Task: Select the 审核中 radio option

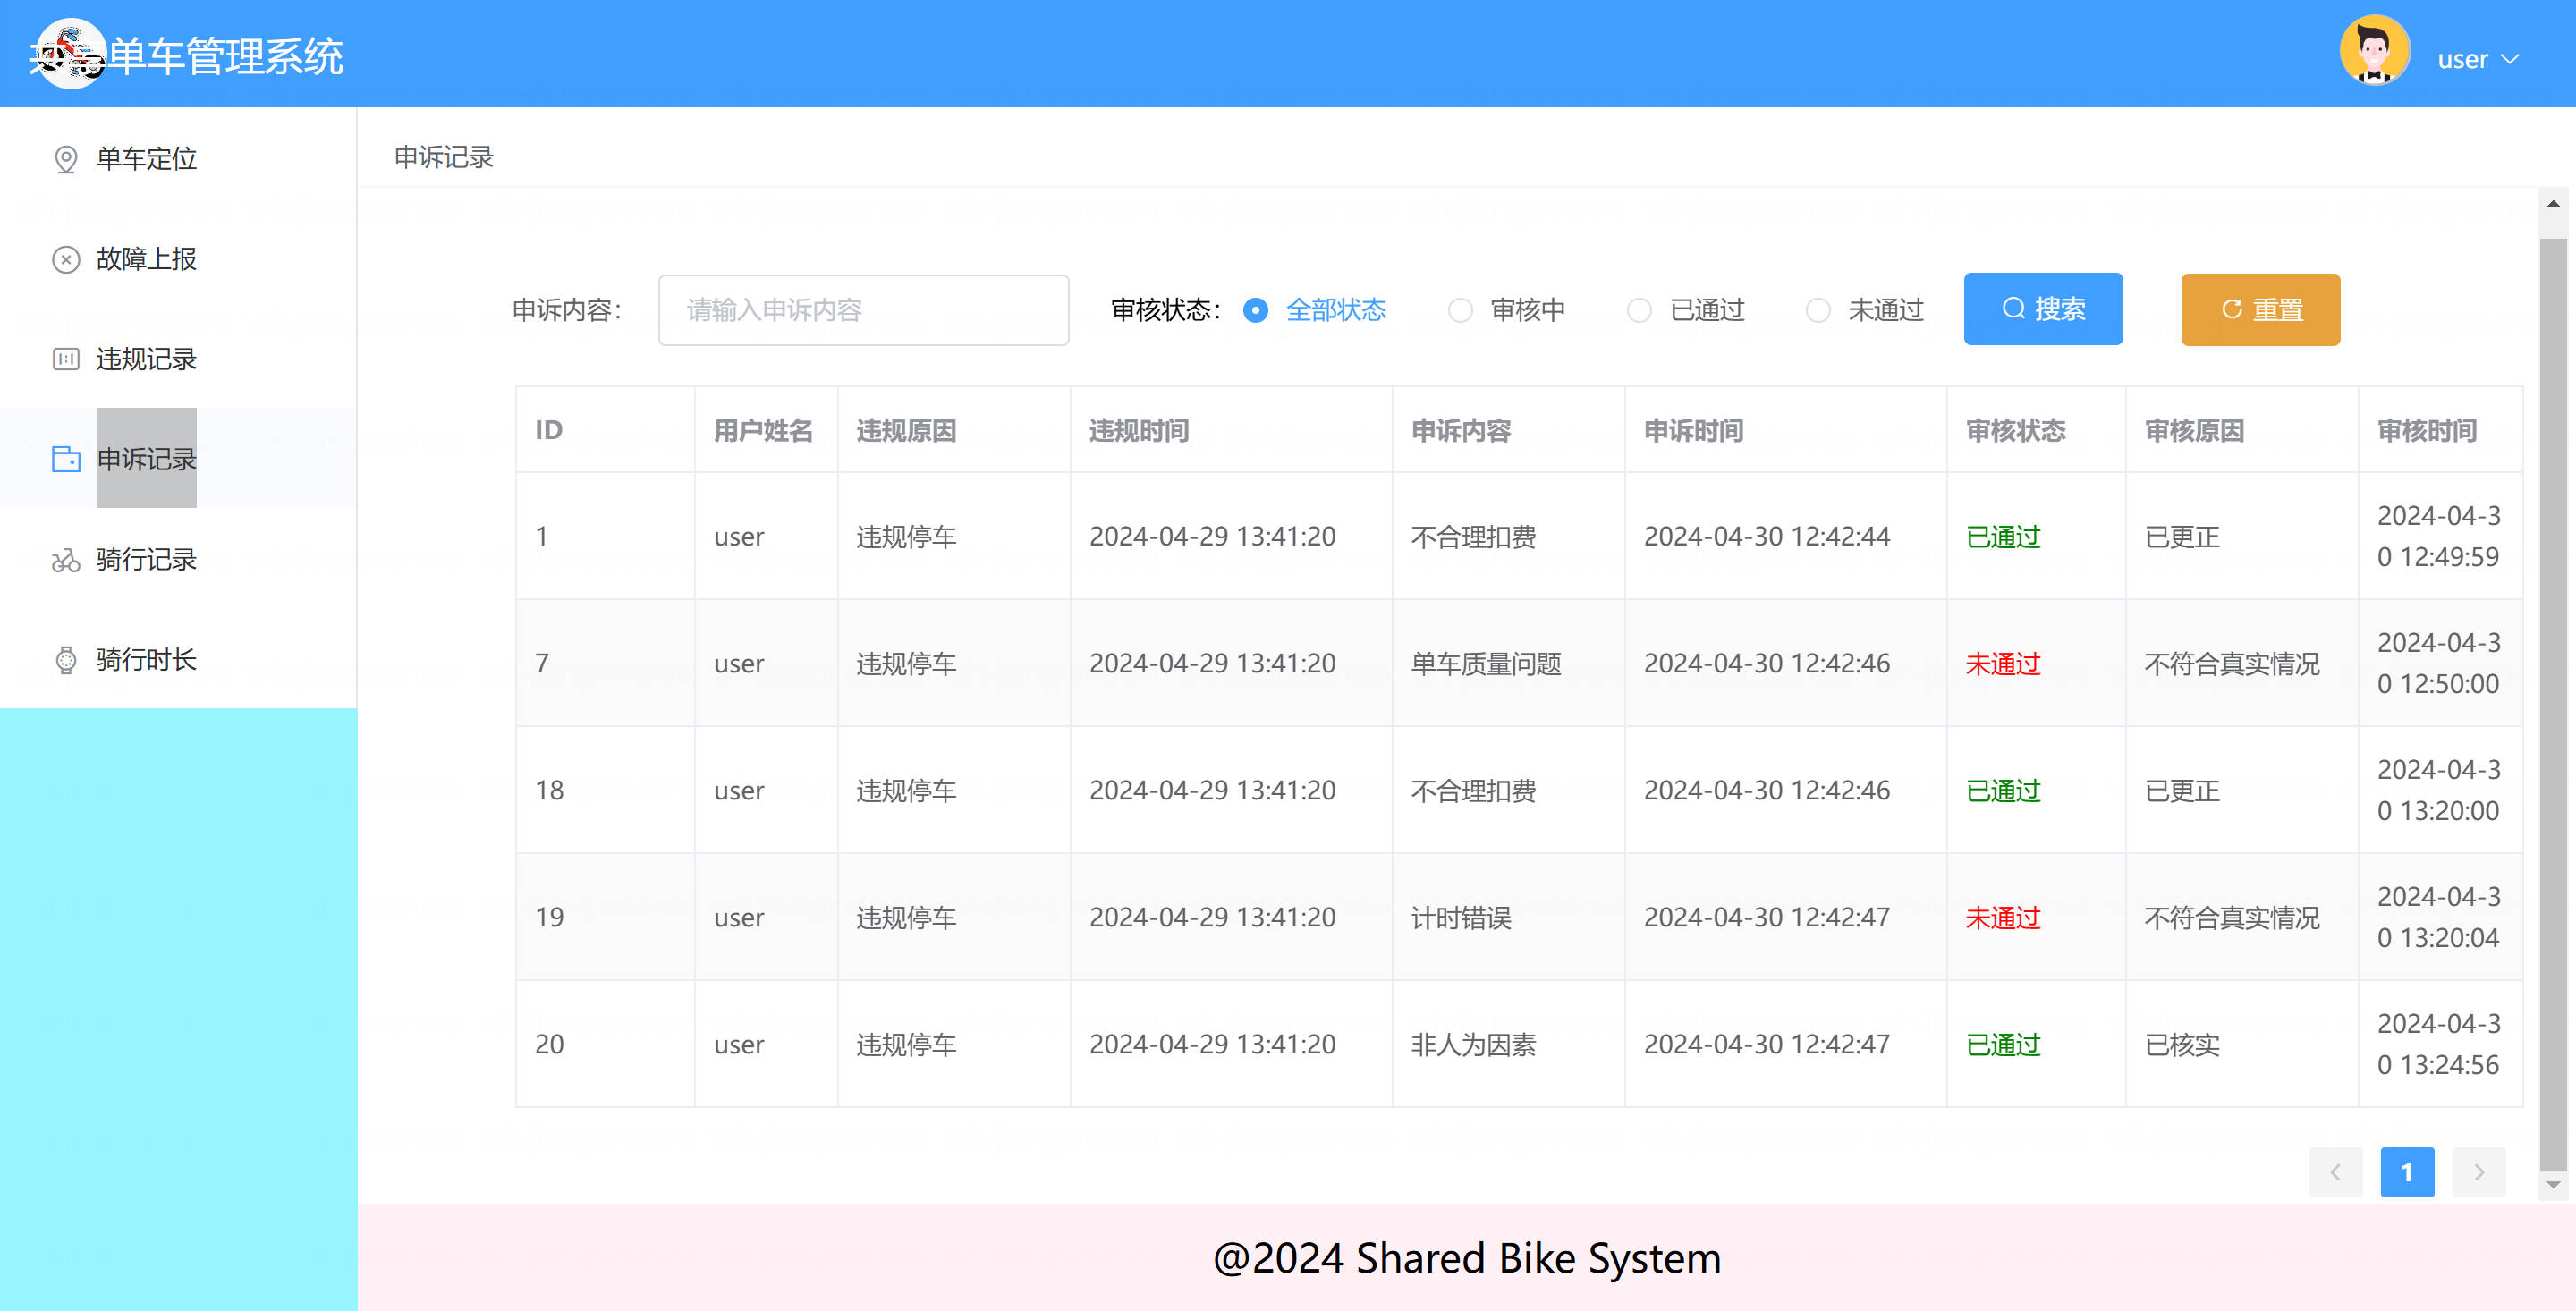Action: point(1460,310)
